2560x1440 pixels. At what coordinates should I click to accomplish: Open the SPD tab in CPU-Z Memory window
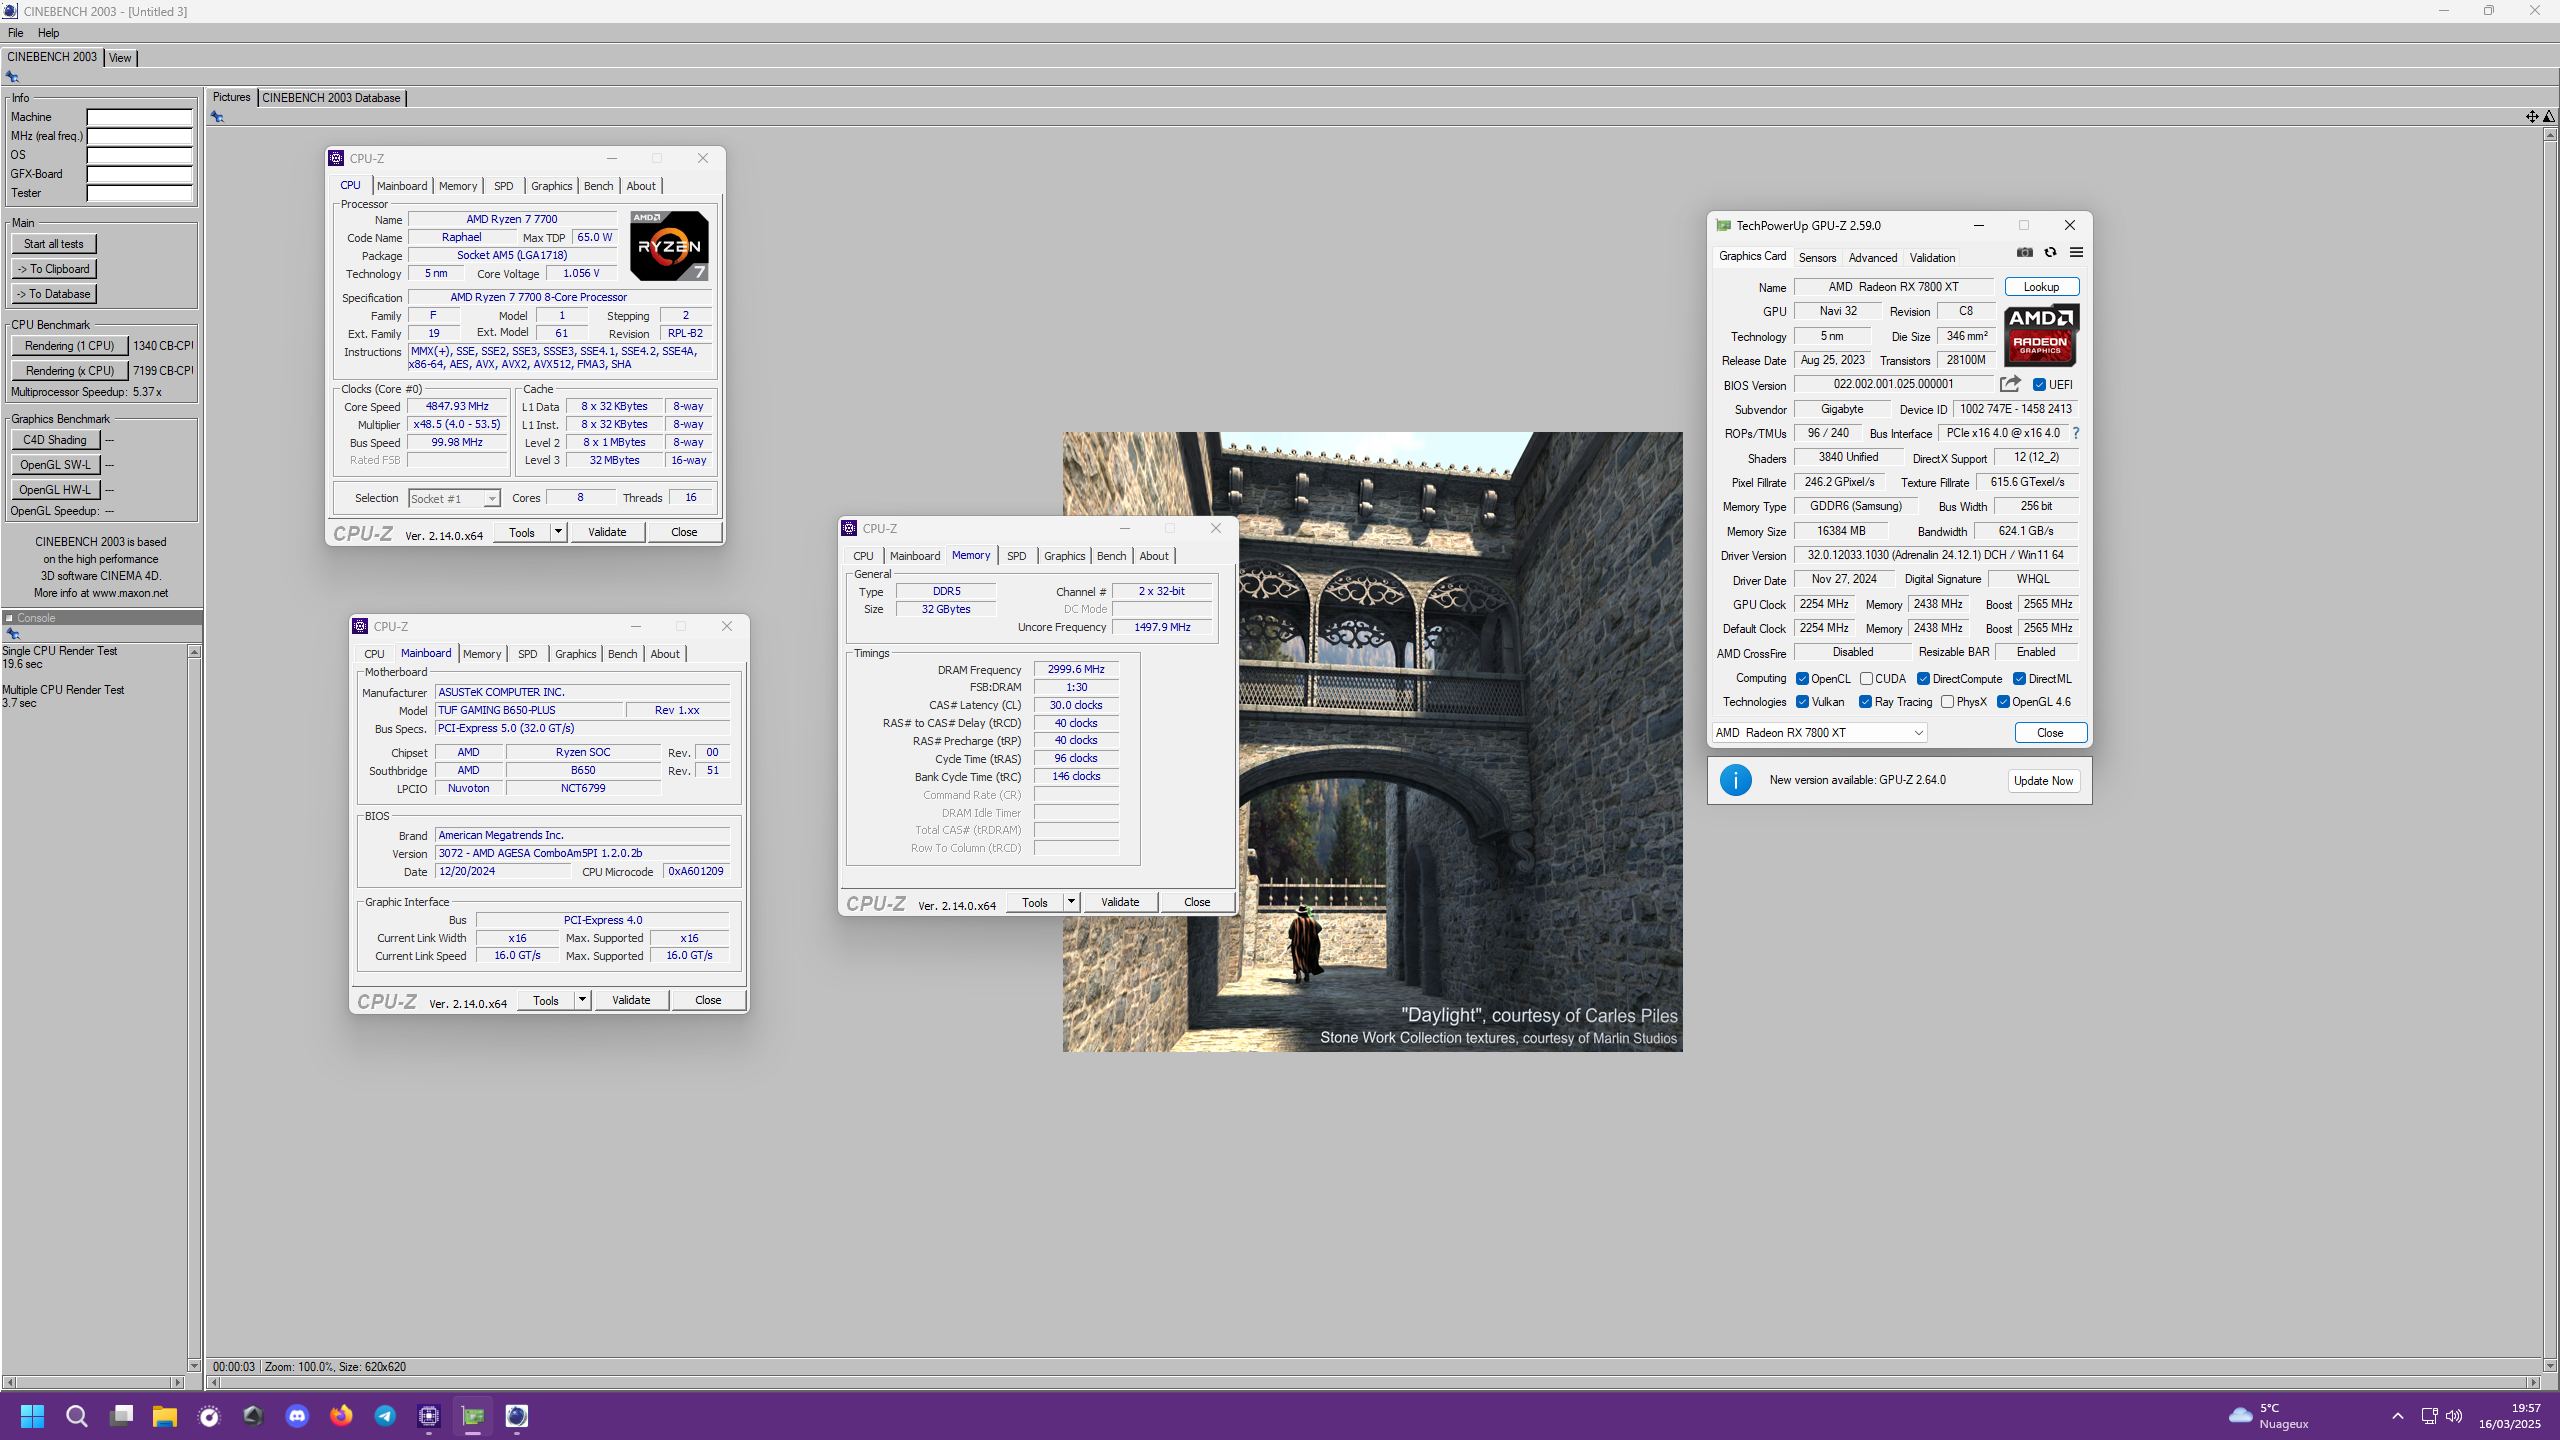pos(1016,556)
